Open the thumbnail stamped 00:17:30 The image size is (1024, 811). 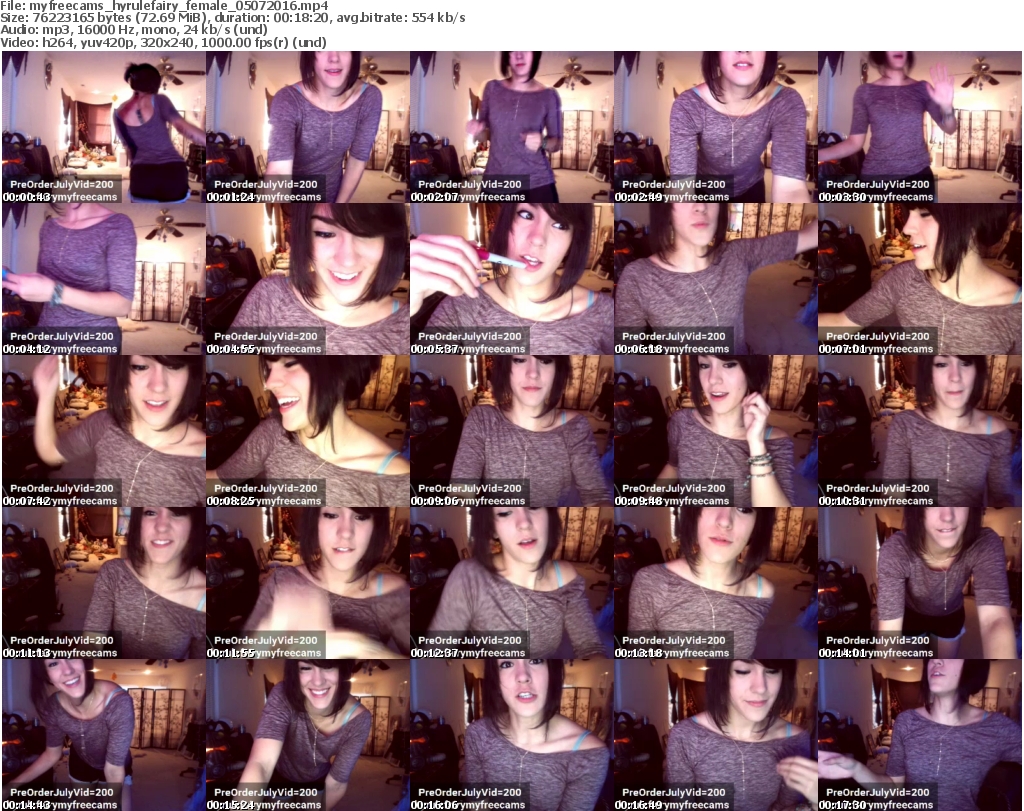coord(920,735)
